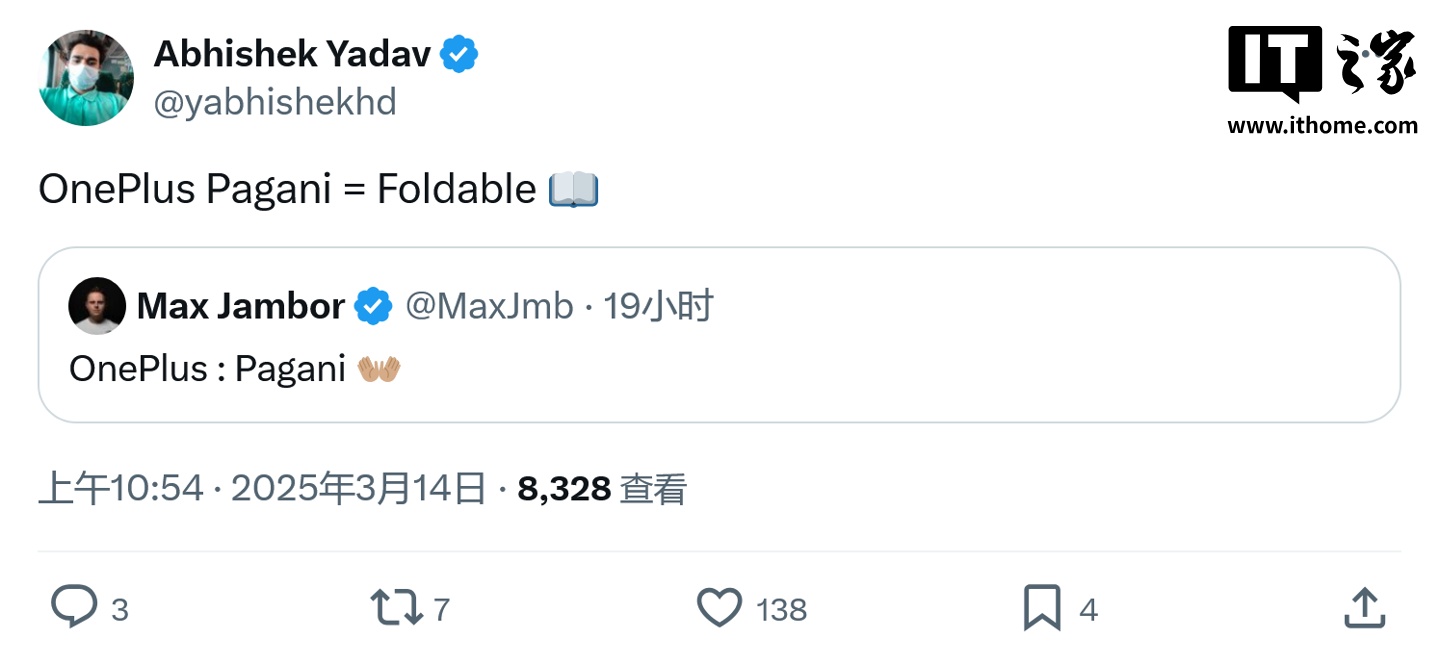The image size is (1440, 664).
Task: Open Max Jambor's small avatar
Action: pyautogui.click(x=97, y=306)
